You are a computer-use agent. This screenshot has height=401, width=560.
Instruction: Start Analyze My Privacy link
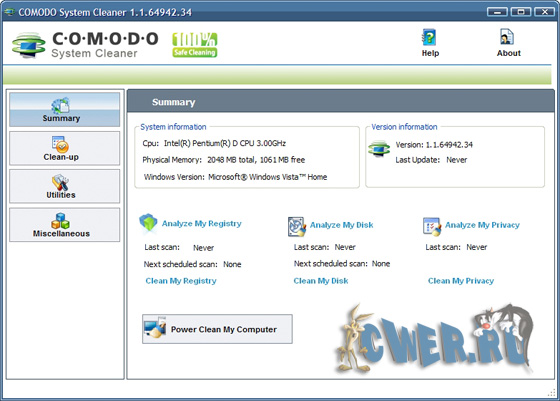pos(482,225)
